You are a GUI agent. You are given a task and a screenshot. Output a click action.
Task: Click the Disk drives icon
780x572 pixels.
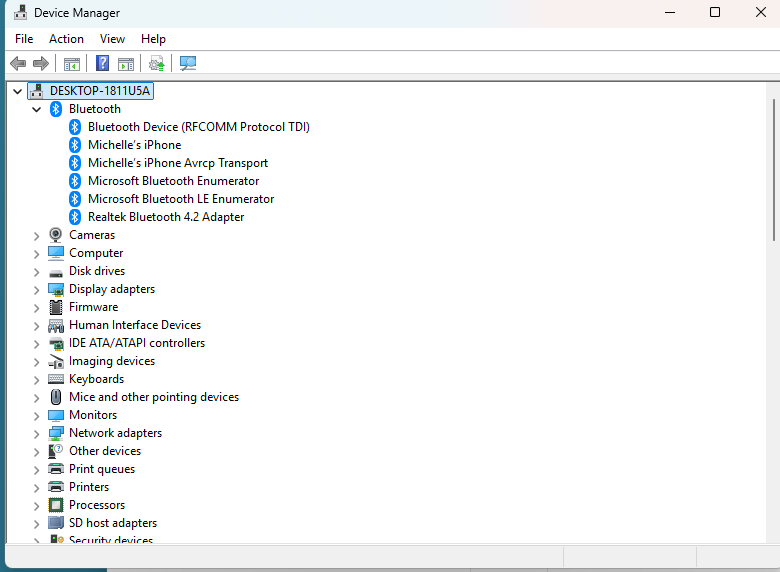pyautogui.click(x=56, y=273)
